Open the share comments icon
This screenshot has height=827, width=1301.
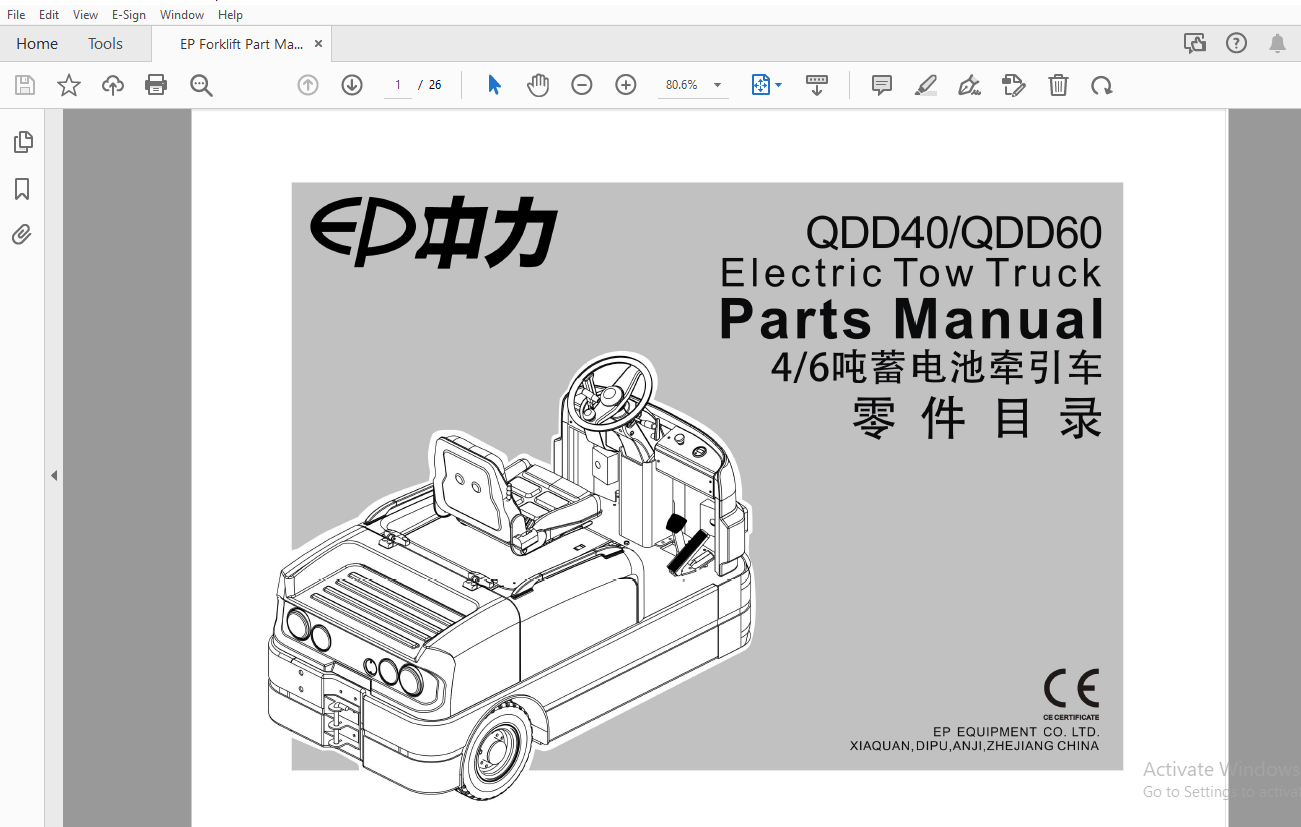pos(1195,43)
